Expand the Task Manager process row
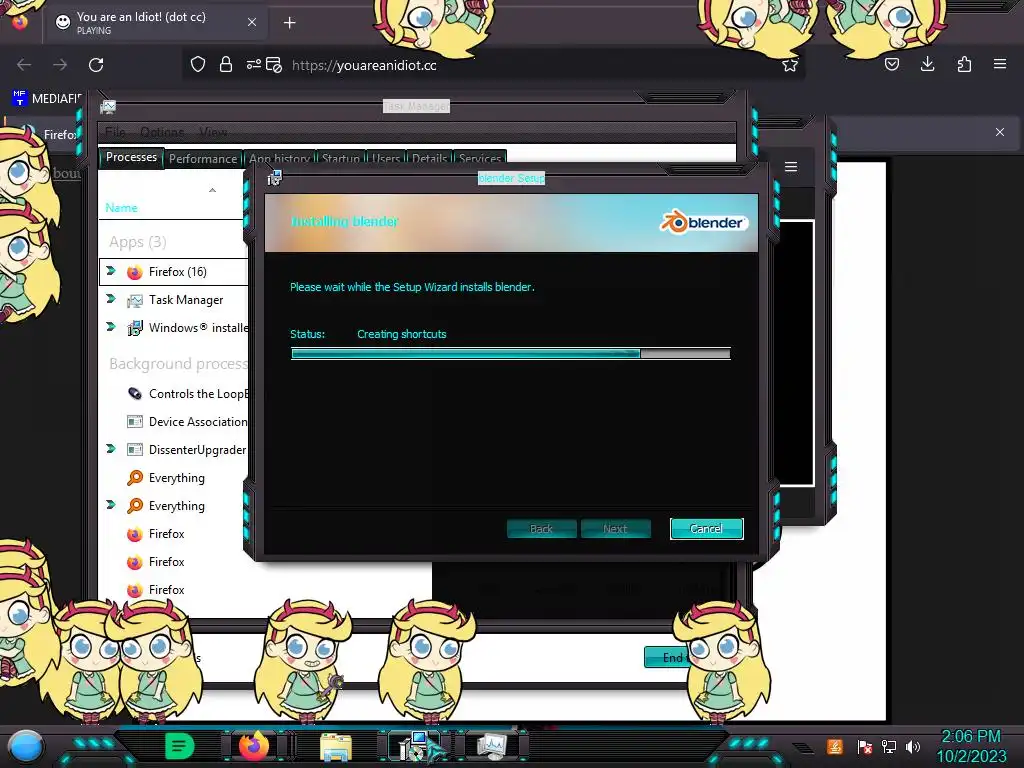 tap(111, 299)
